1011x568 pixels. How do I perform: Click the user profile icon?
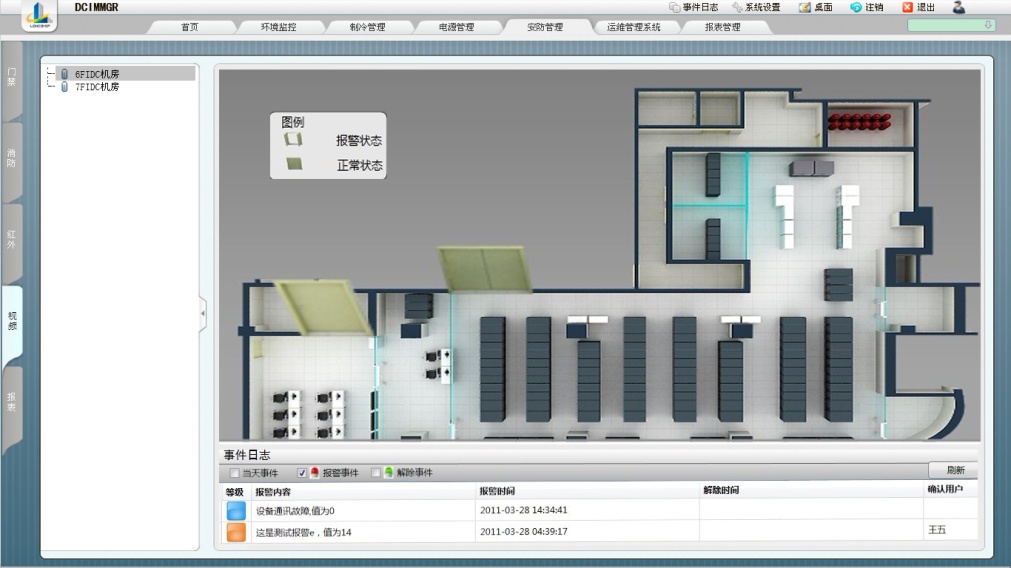pyautogui.click(x=959, y=7)
